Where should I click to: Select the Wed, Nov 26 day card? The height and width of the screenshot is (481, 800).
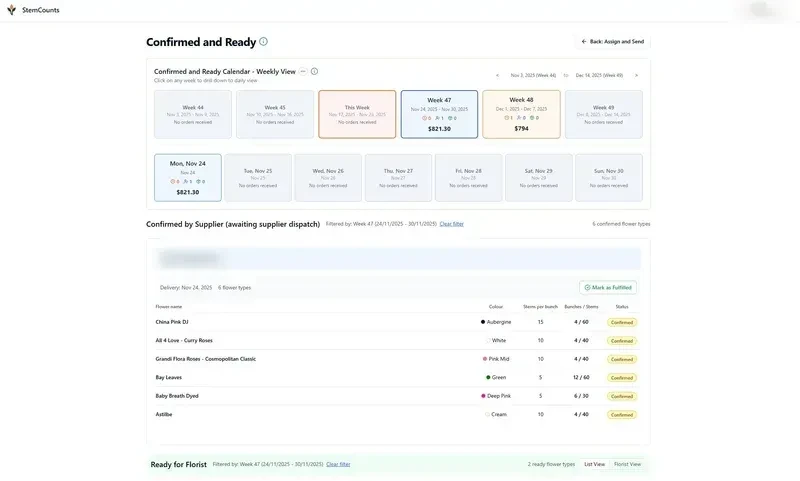coord(328,178)
